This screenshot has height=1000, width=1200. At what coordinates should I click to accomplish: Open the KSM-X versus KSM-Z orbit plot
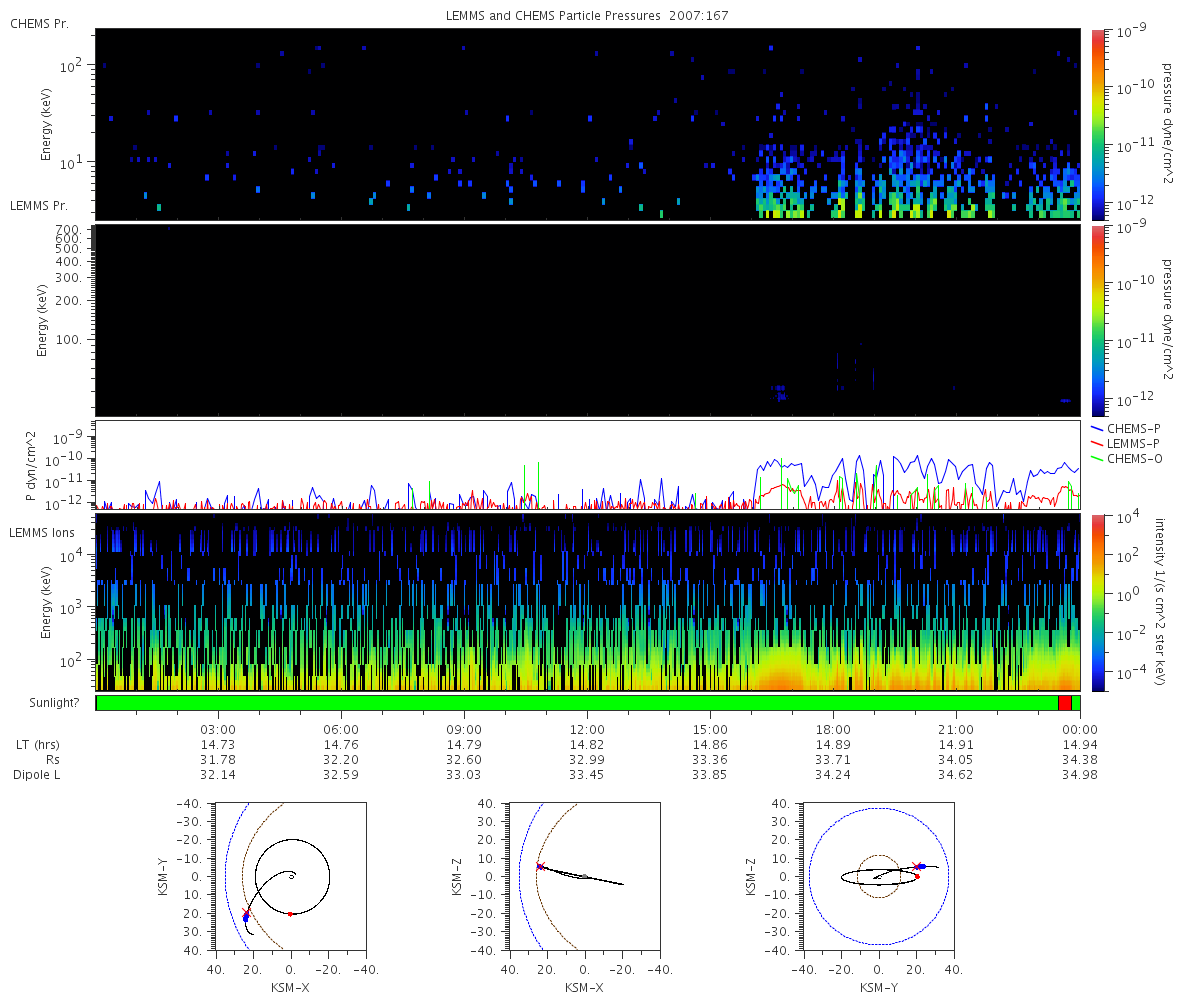[584, 877]
